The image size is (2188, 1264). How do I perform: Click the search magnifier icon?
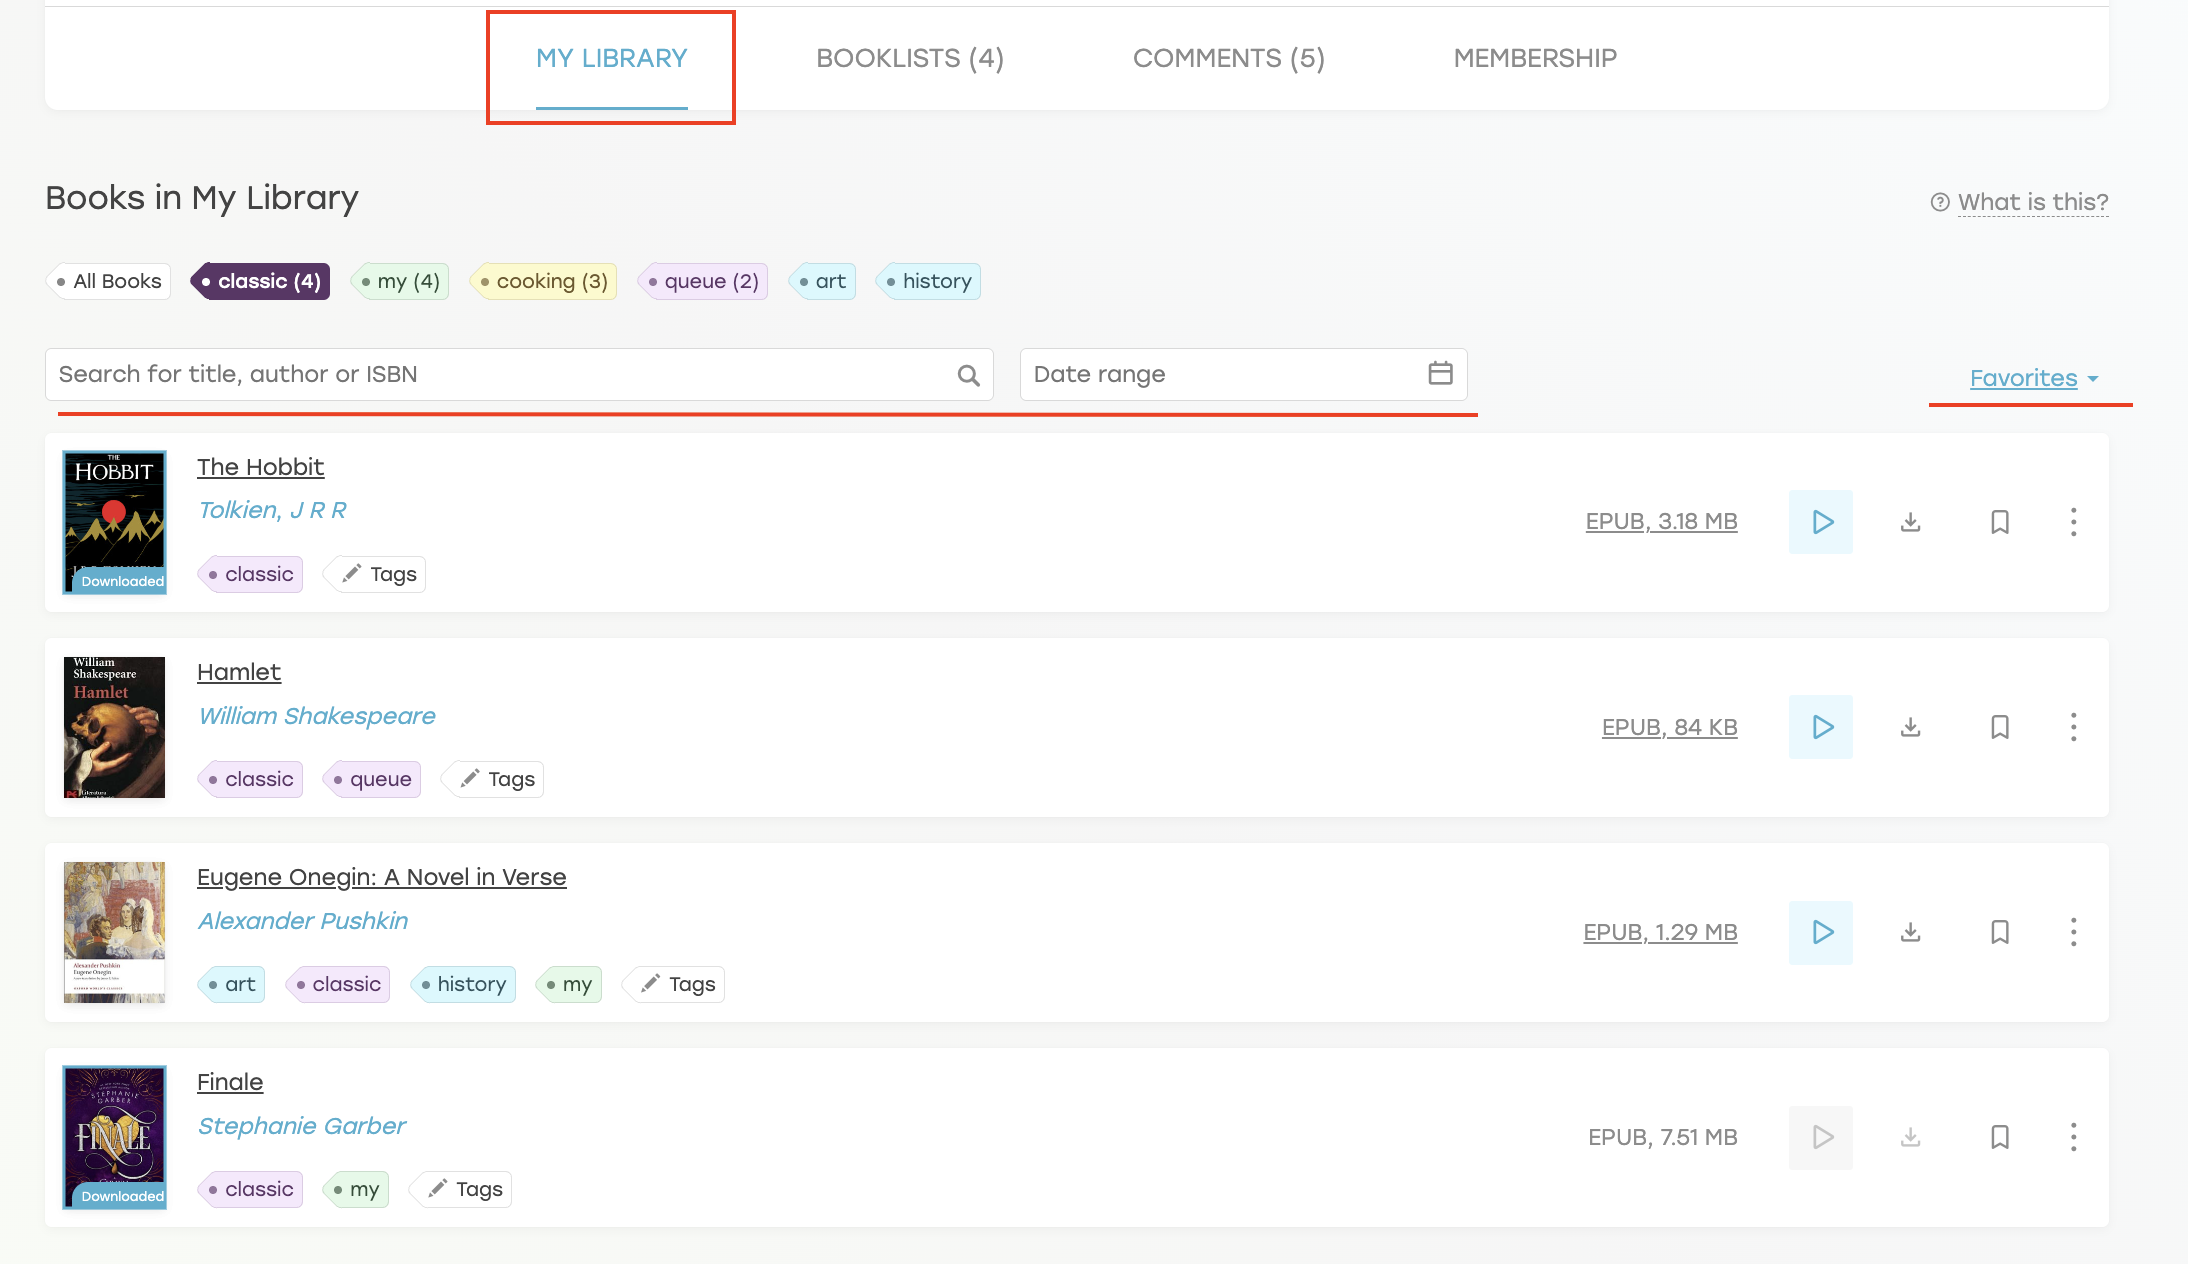tap(968, 375)
